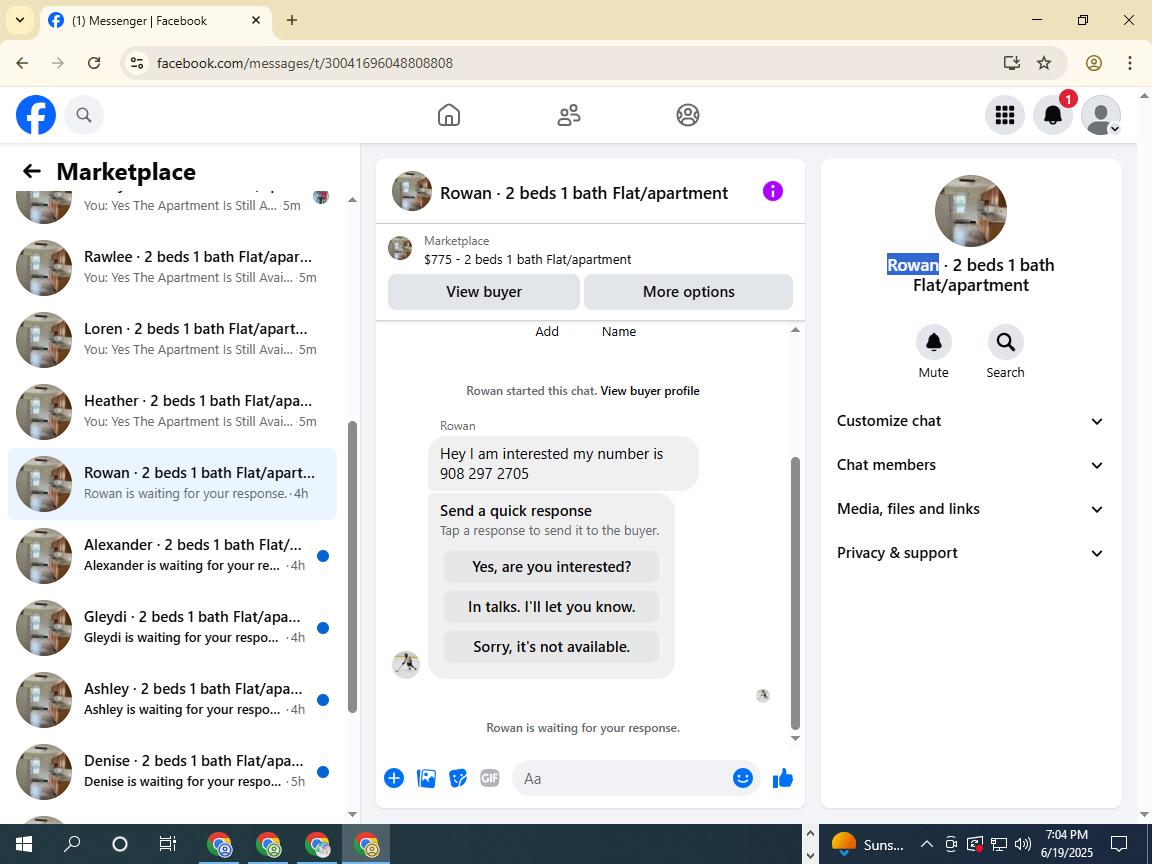Image resolution: width=1152 pixels, height=864 pixels.
Task: Open Ashley conversation in the list
Action: [x=173, y=699]
